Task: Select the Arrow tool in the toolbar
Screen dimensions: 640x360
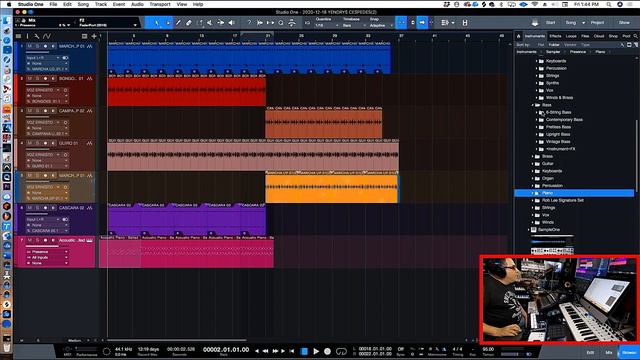Action: click(157, 23)
